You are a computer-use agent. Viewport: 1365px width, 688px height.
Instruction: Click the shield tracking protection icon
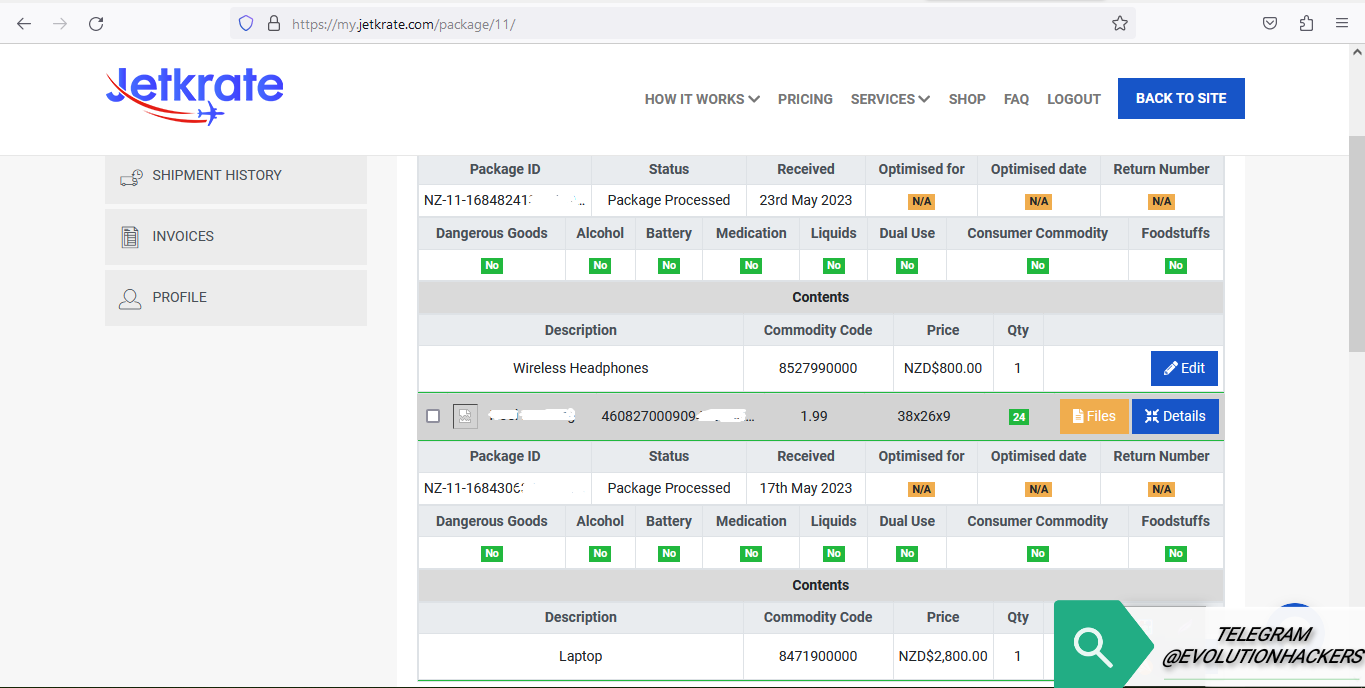tap(246, 24)
